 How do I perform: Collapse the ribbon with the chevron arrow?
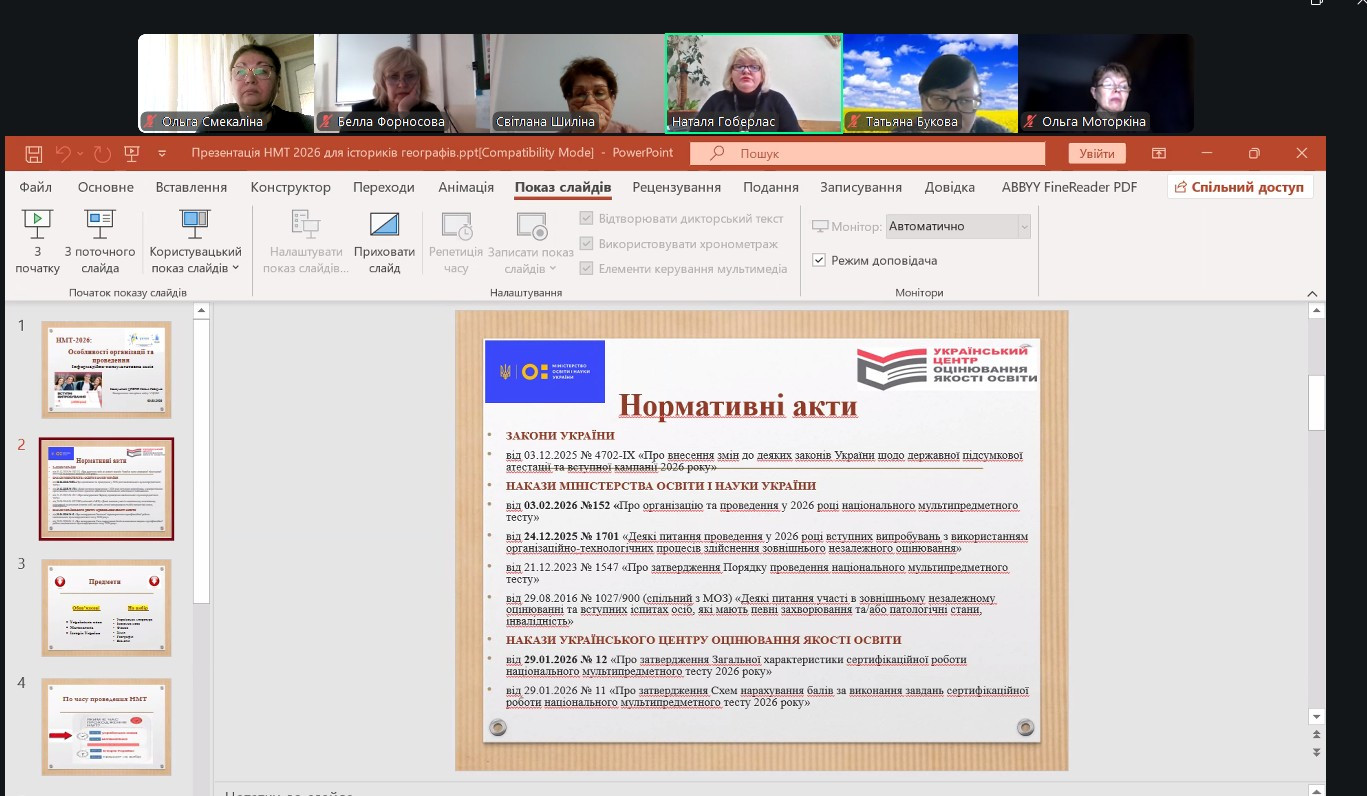click(x=1313, y=293)
